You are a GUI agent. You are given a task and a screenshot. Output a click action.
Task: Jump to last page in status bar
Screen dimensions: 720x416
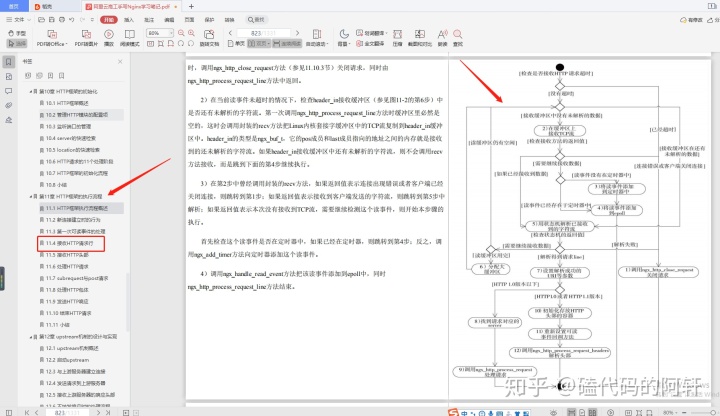point(108,412)
